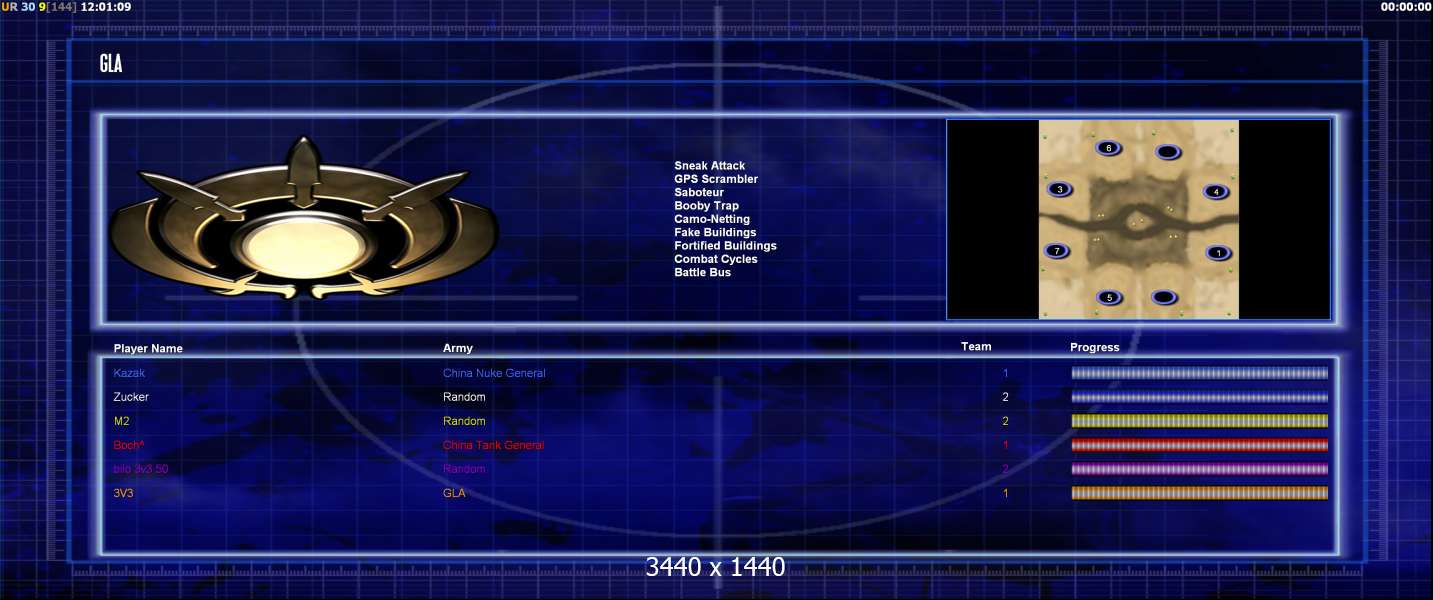The height and width of the screenshot is (600, 1433).
Task: Select player name M2
Action: (x=121, y=421)
